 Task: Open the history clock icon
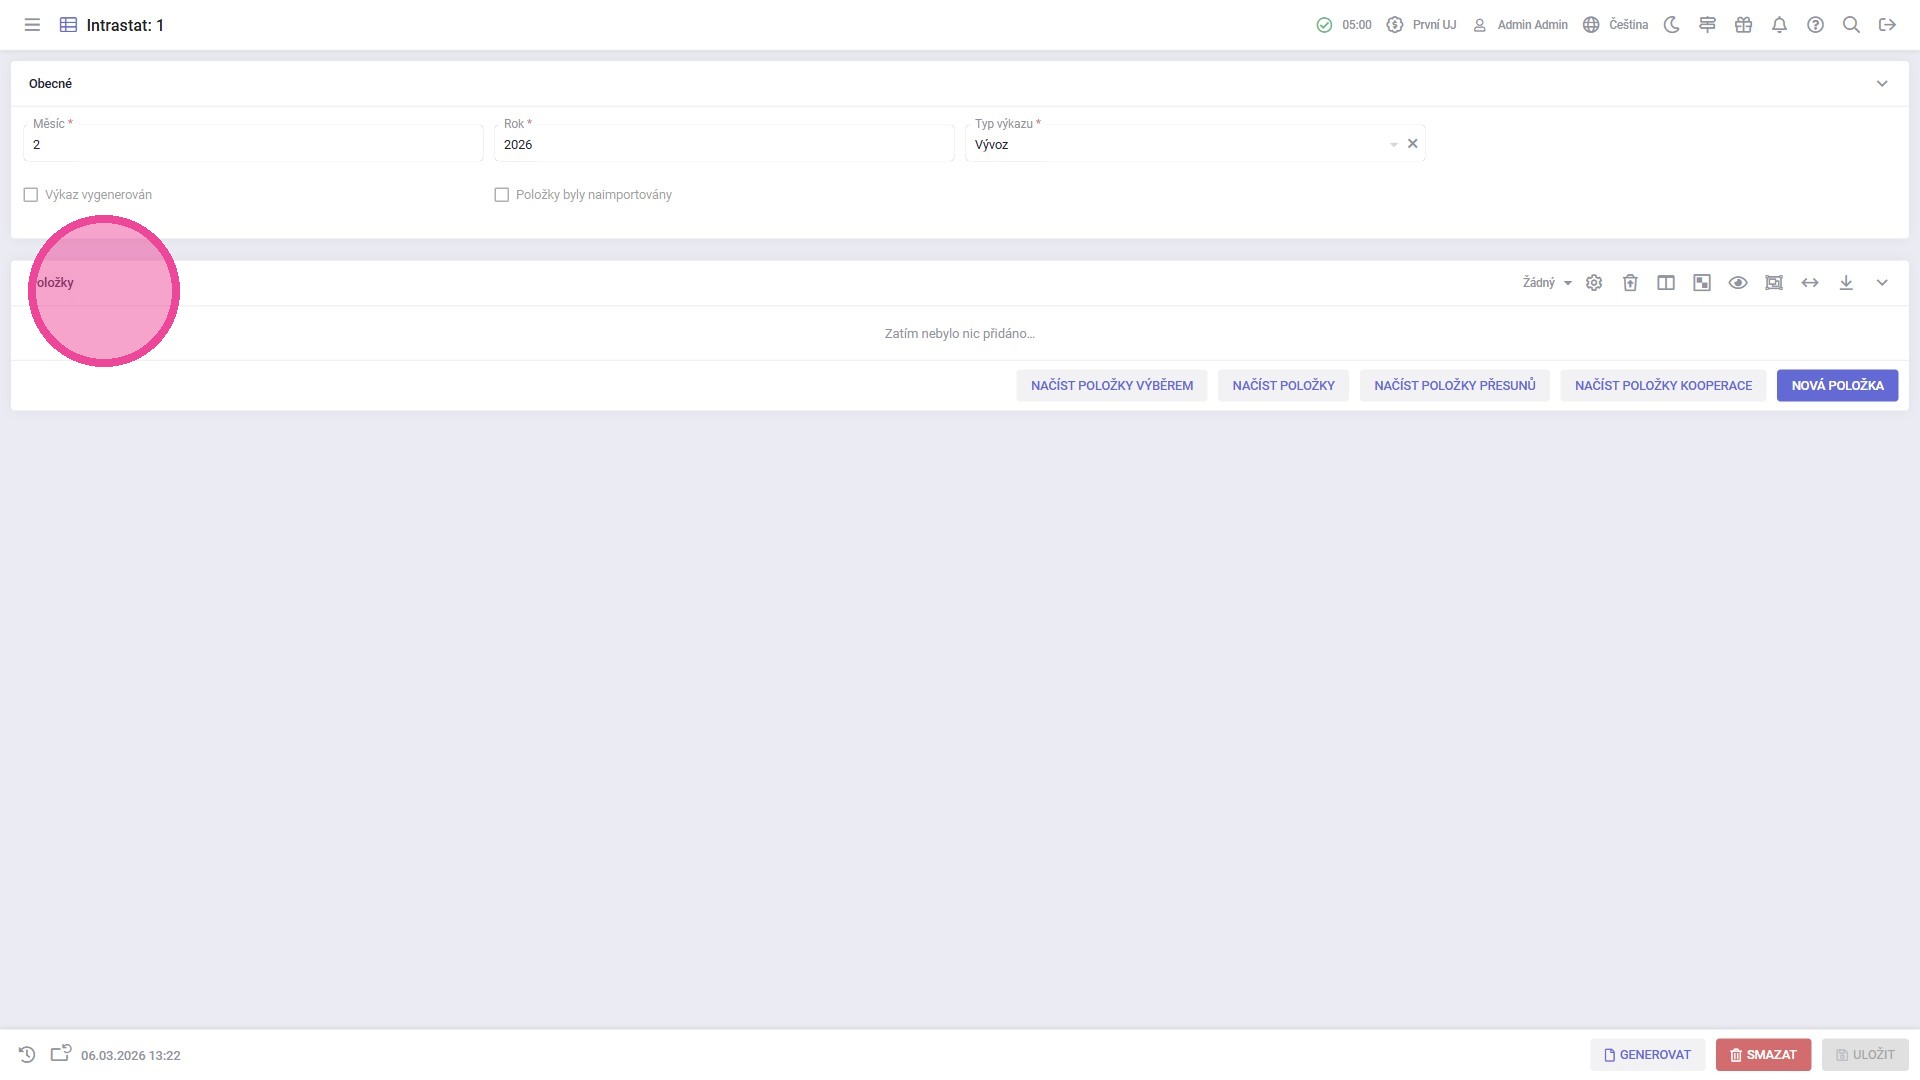click(x=27, y=1054)
